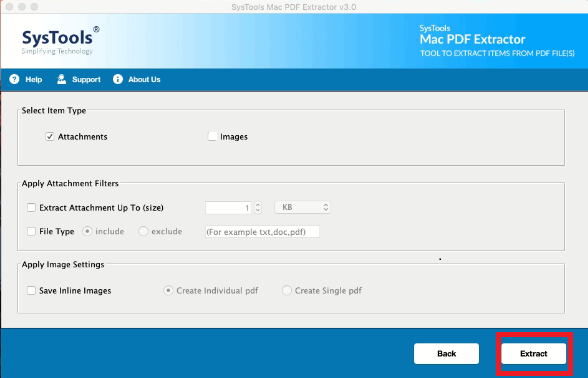
Task: Click the About Us info icon
Action: (118, 79)
